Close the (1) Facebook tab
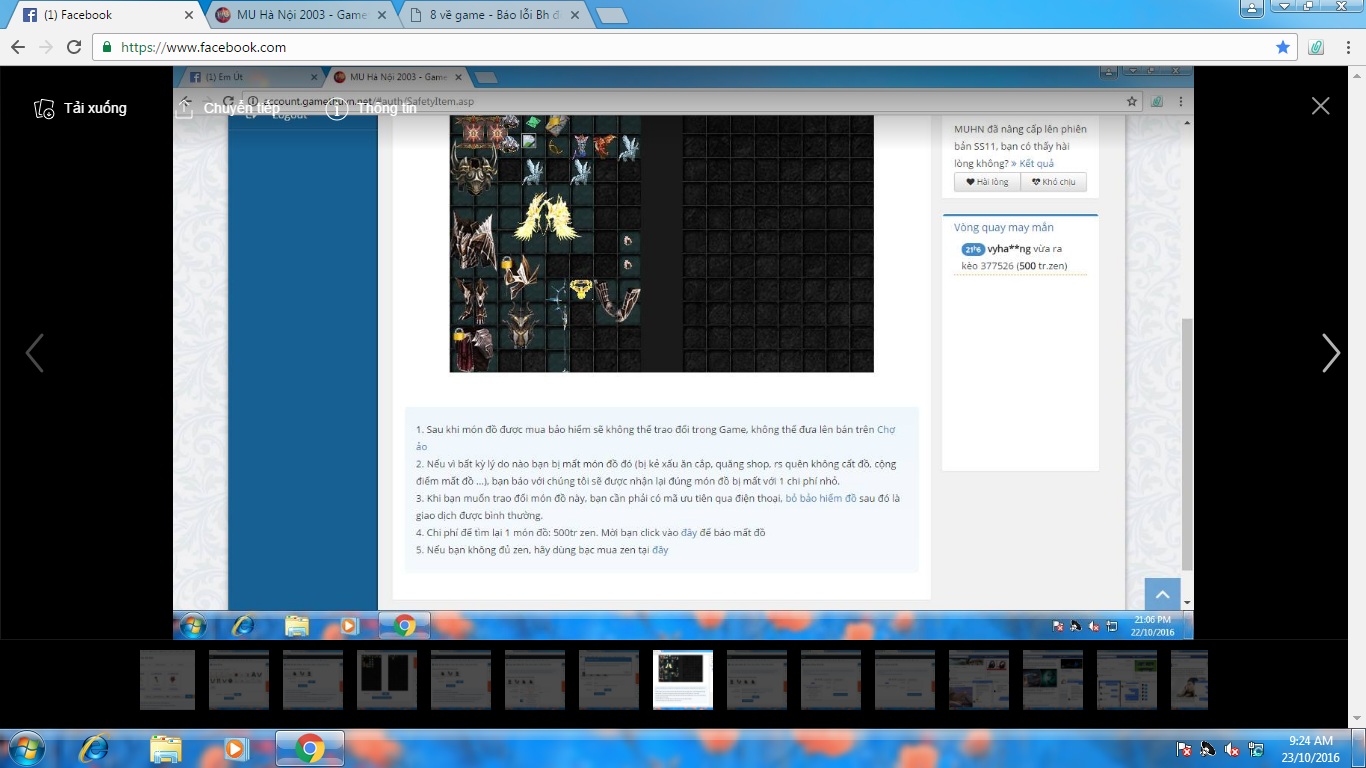 (x=189, y=15)
